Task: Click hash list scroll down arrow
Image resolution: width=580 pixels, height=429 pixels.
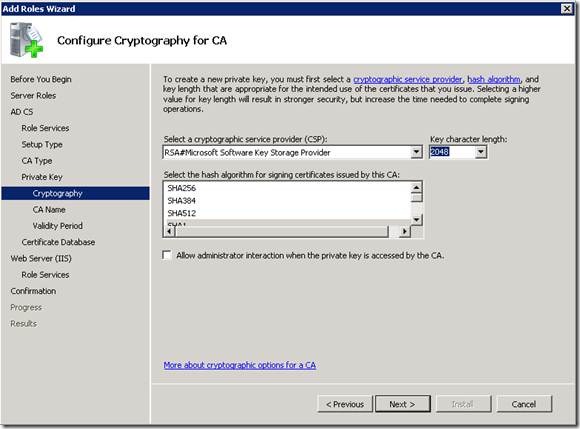Action: [x=417, y=220]
